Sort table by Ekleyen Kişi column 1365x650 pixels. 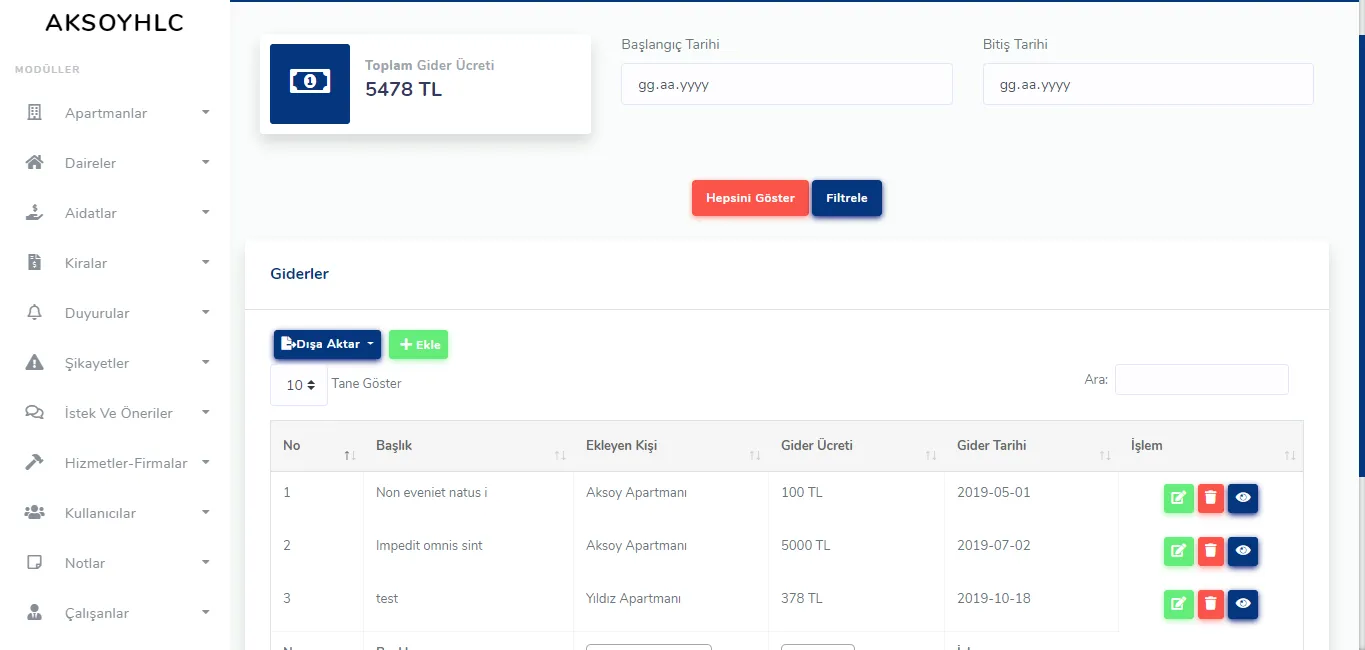pos(671,446)
